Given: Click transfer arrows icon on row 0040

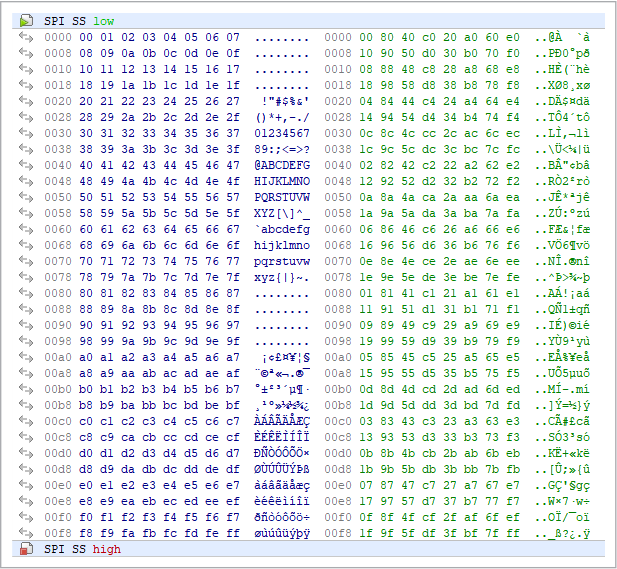Looking at the screenshot, I should click(26, 165).
